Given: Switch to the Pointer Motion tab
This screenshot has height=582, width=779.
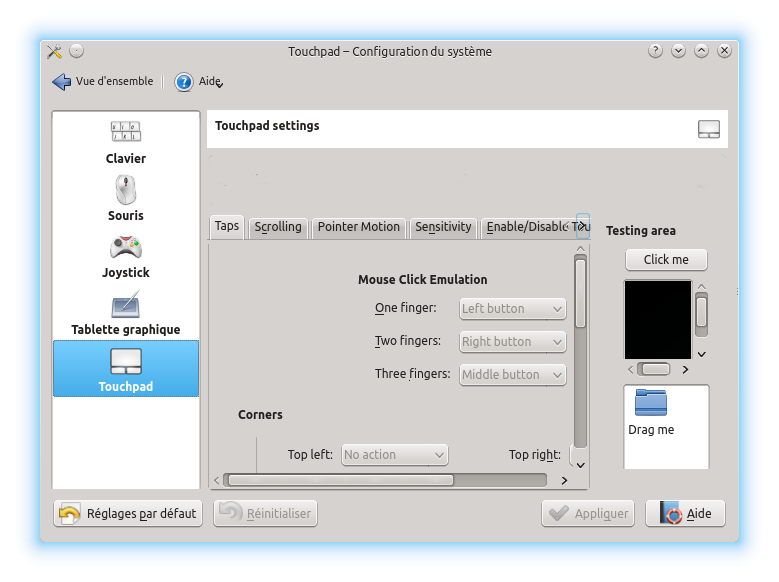Looking at the screenshot, I should [359, 227].
